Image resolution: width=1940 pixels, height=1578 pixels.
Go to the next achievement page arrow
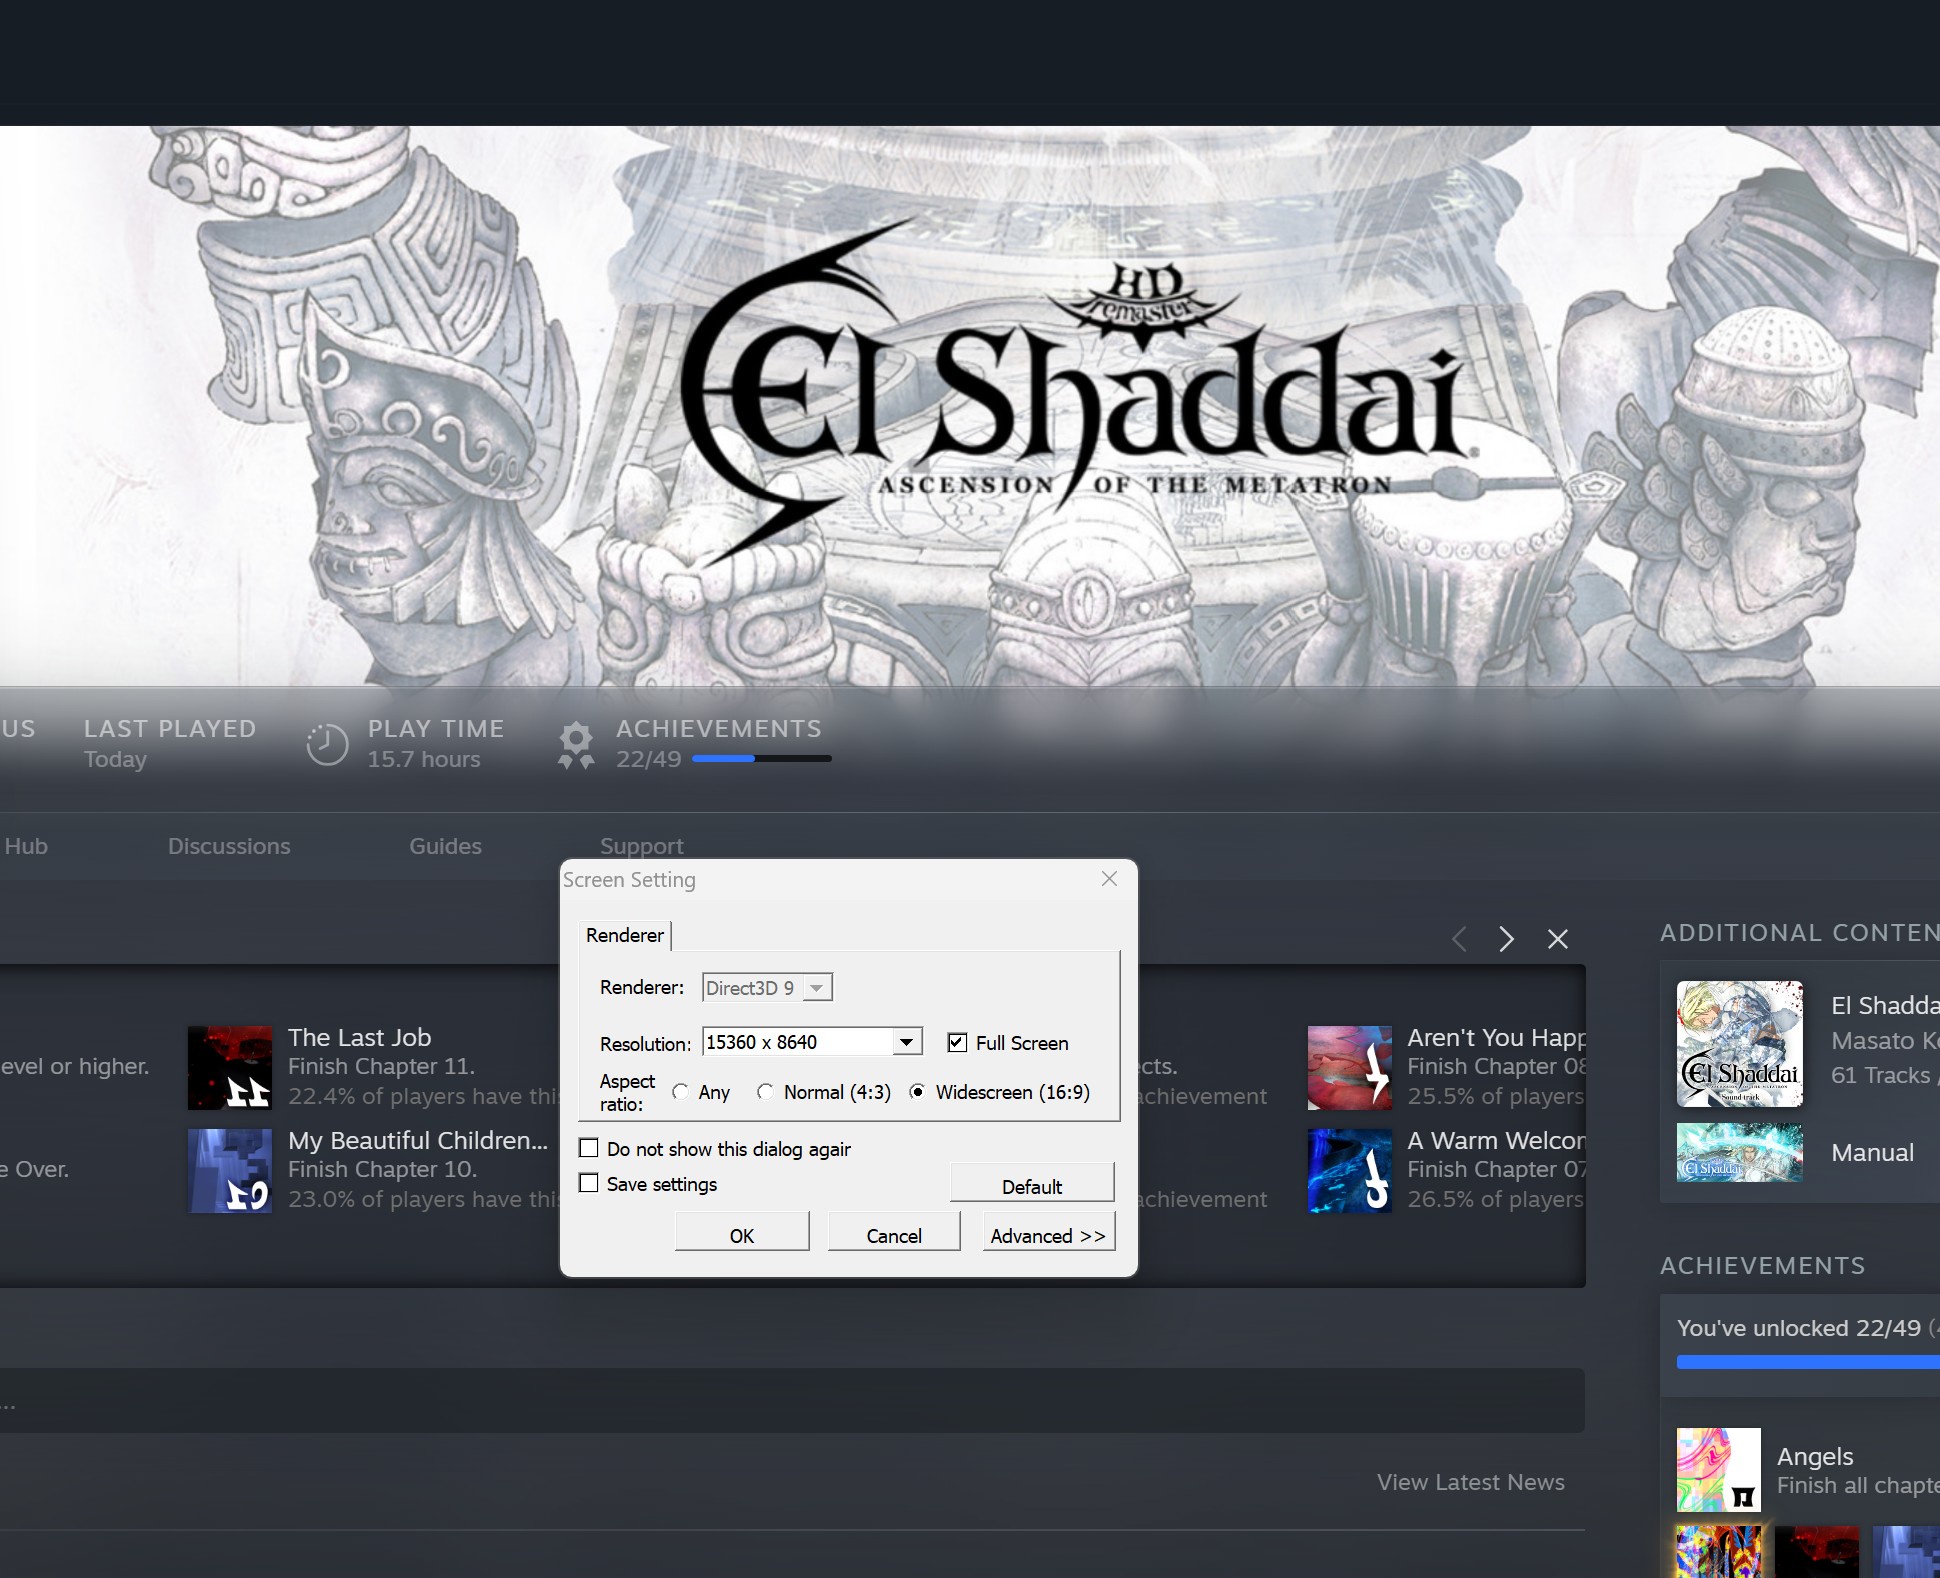pyautogui.click(x=1506, y=939)
